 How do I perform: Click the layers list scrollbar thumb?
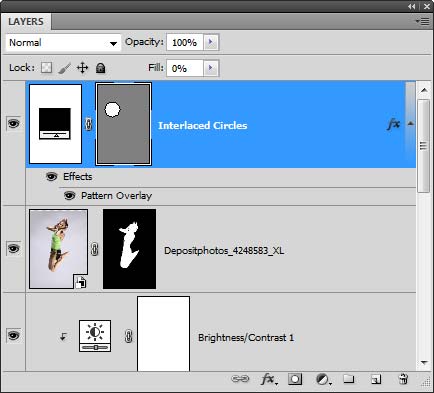[x=423, y=145]
